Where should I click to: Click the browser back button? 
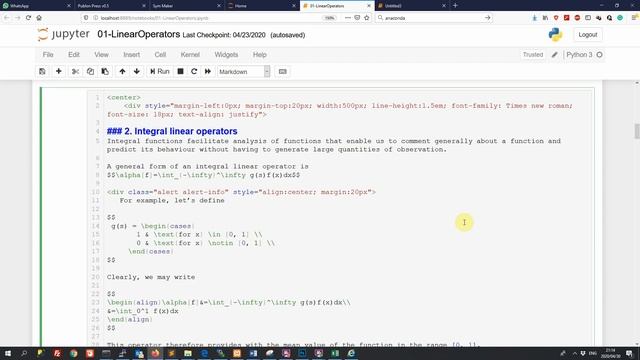click(7, 18)
